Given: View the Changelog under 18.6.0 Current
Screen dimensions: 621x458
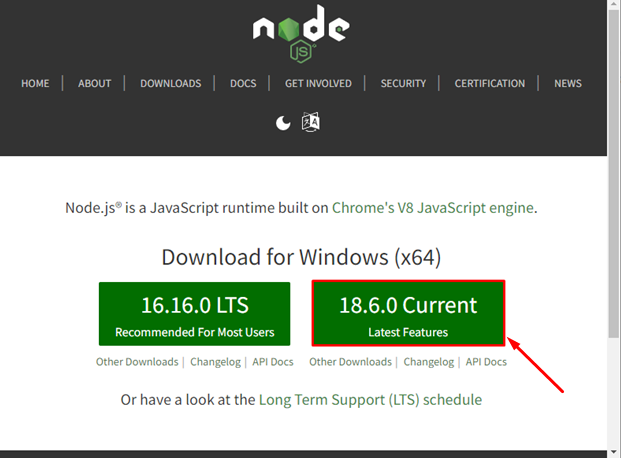Looking at the screenshot, I should click(429, 362).
